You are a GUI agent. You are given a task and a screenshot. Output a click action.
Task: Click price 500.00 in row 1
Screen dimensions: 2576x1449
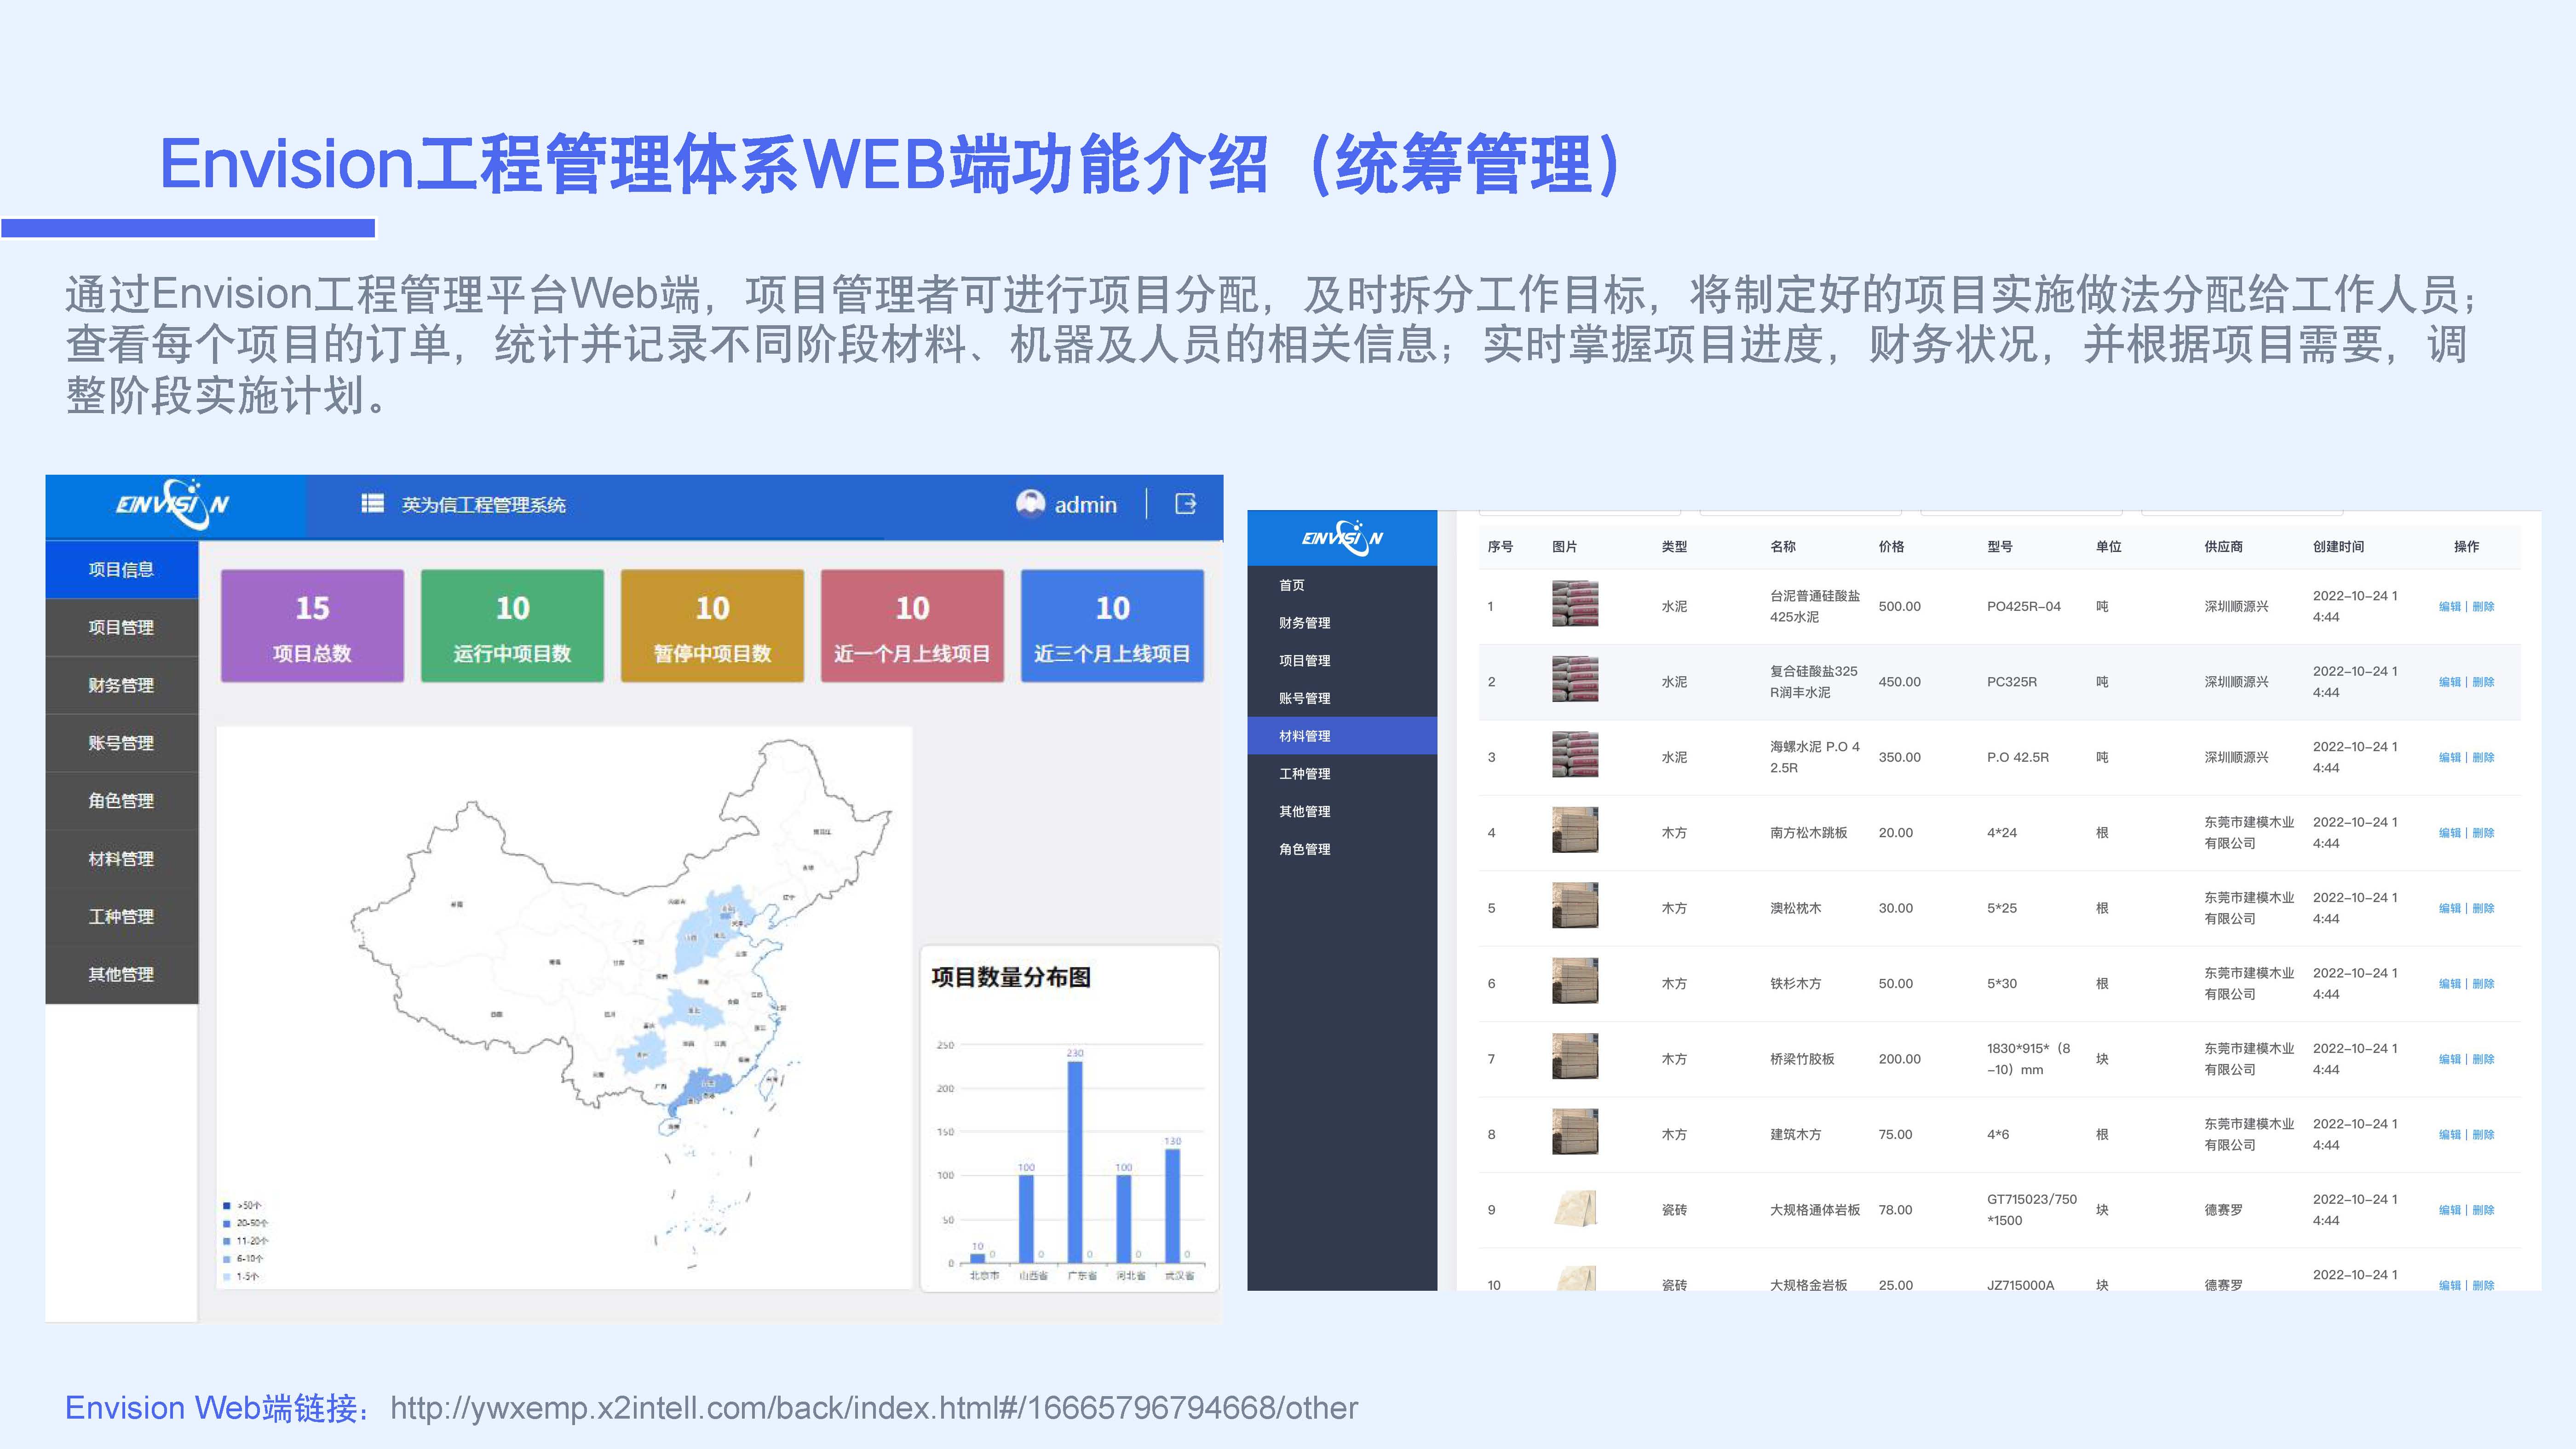tap(1899, 607)
